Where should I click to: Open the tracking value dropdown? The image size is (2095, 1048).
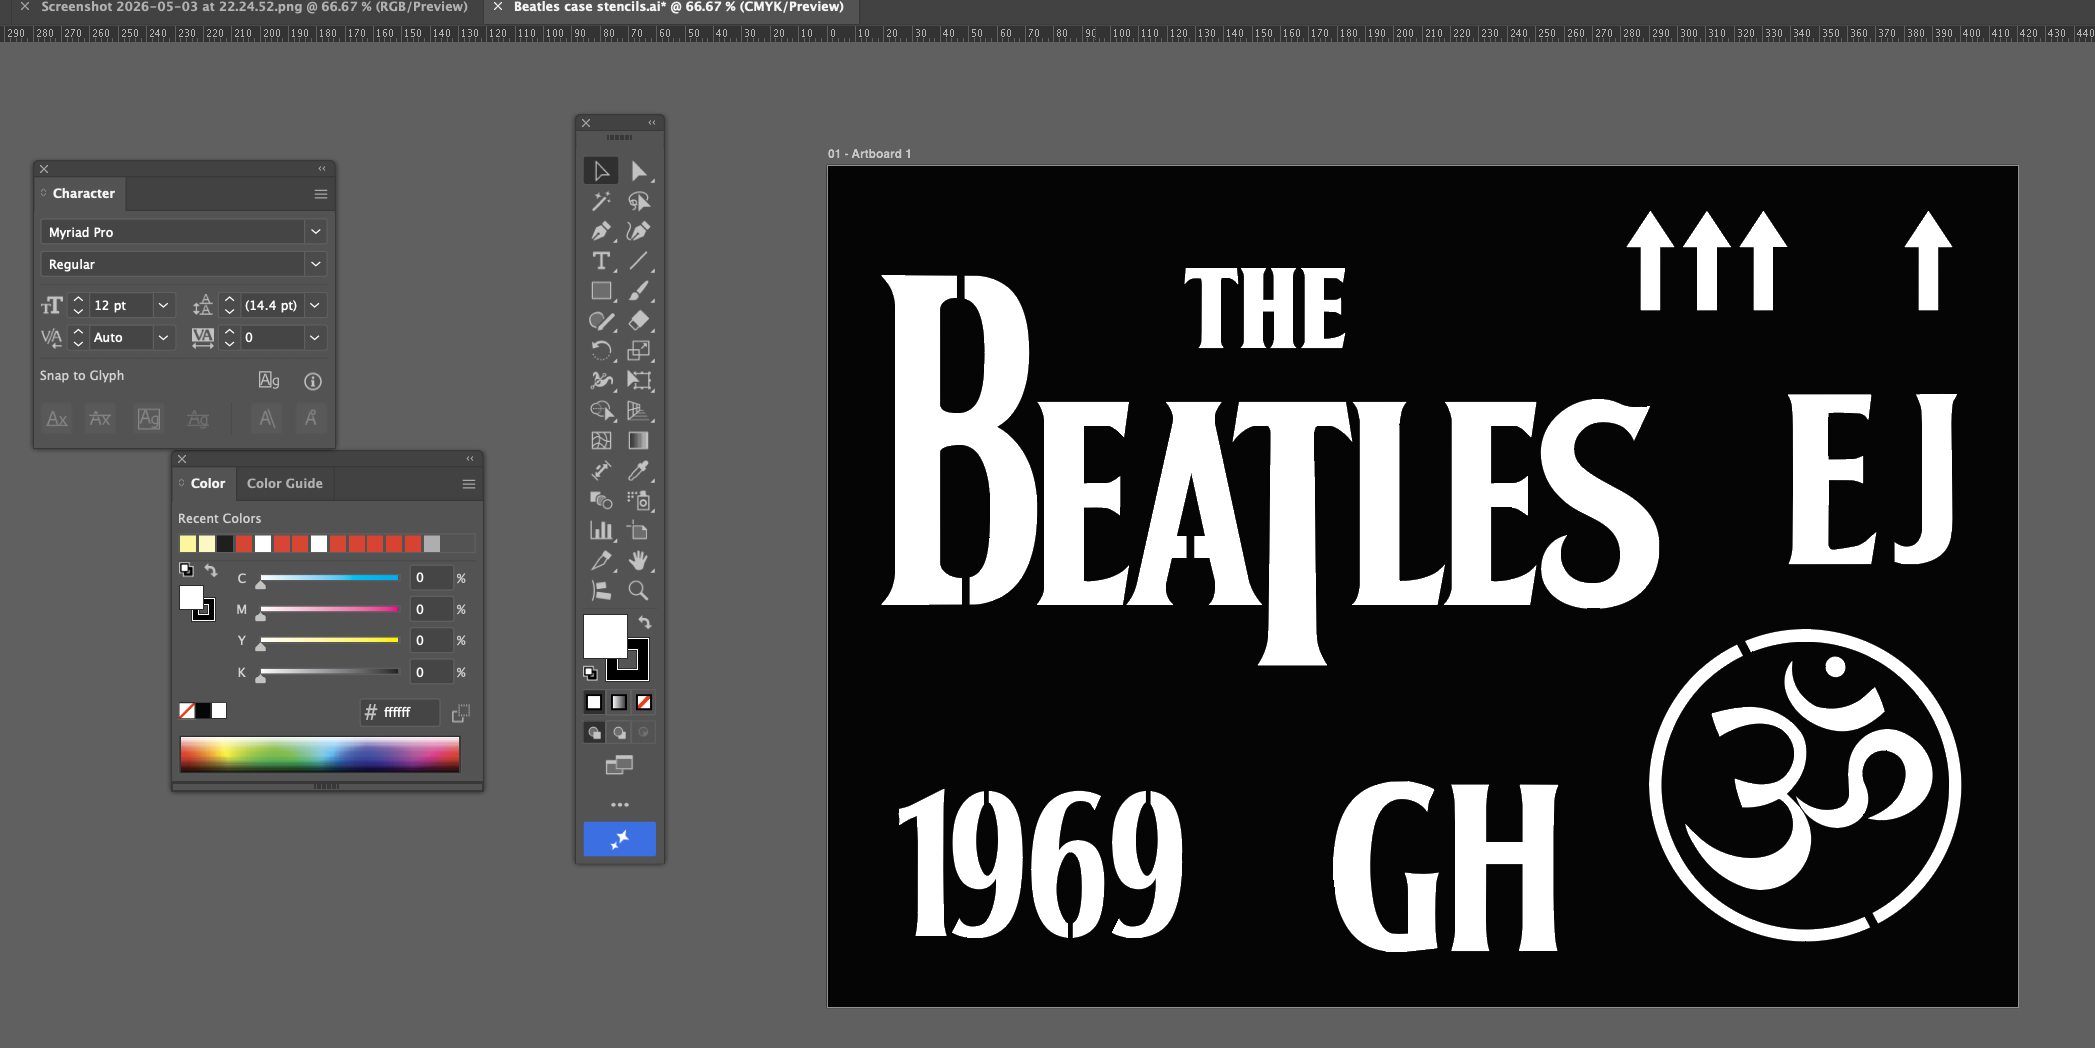click(x=315, y=338)
